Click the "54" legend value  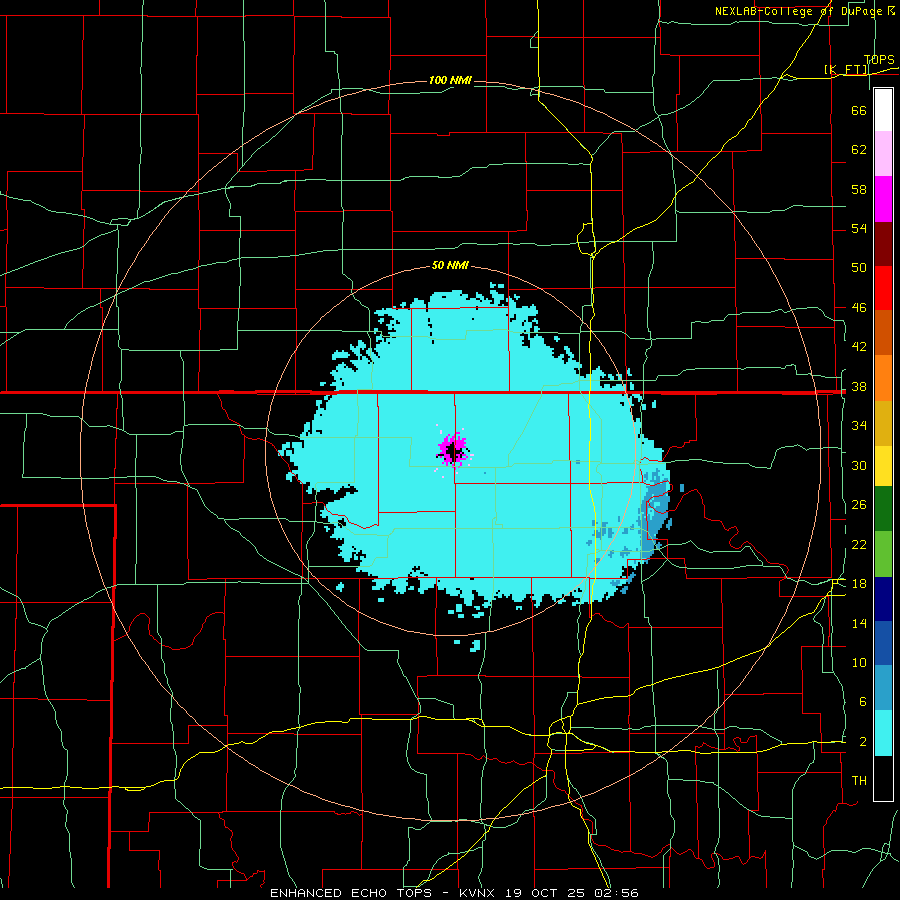point(859,228)
